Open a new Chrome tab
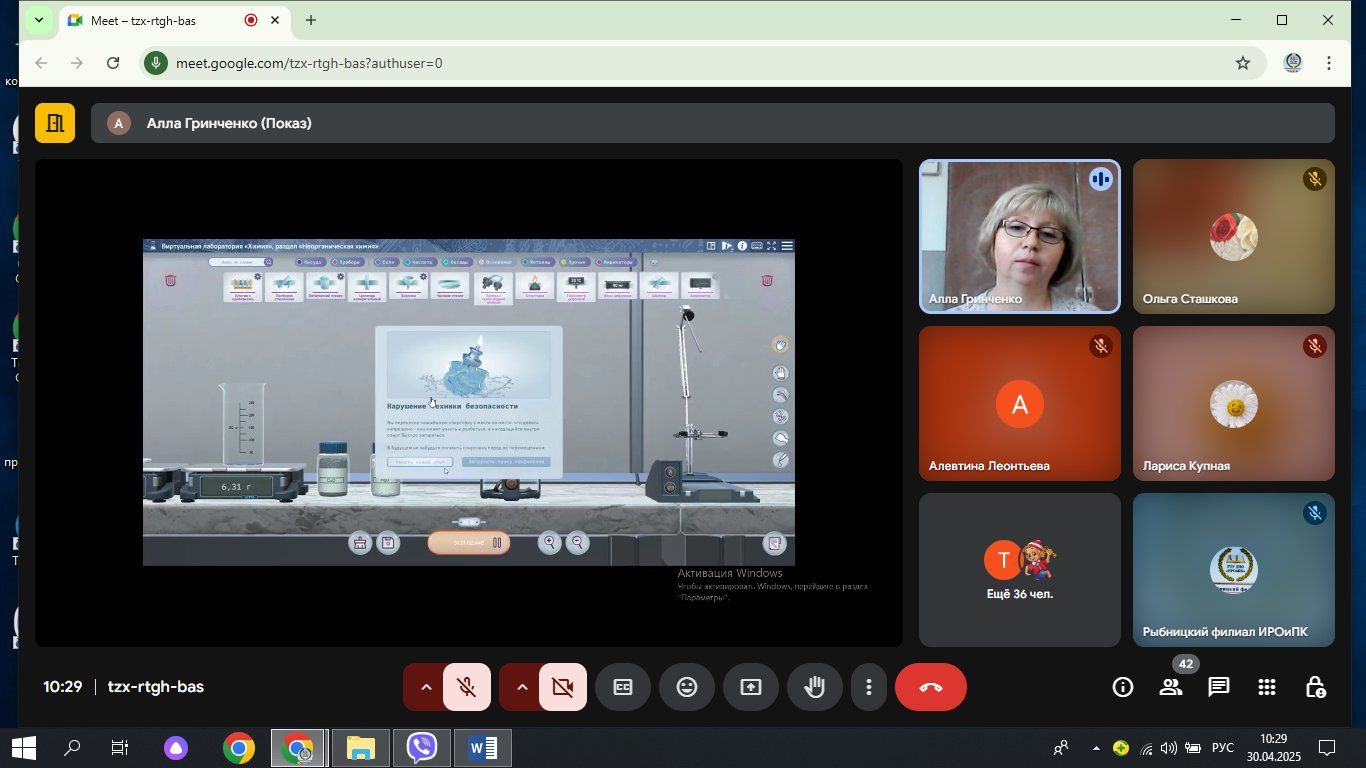The height and width of the screenshot is (768, 1366). [x=311, y=20]
